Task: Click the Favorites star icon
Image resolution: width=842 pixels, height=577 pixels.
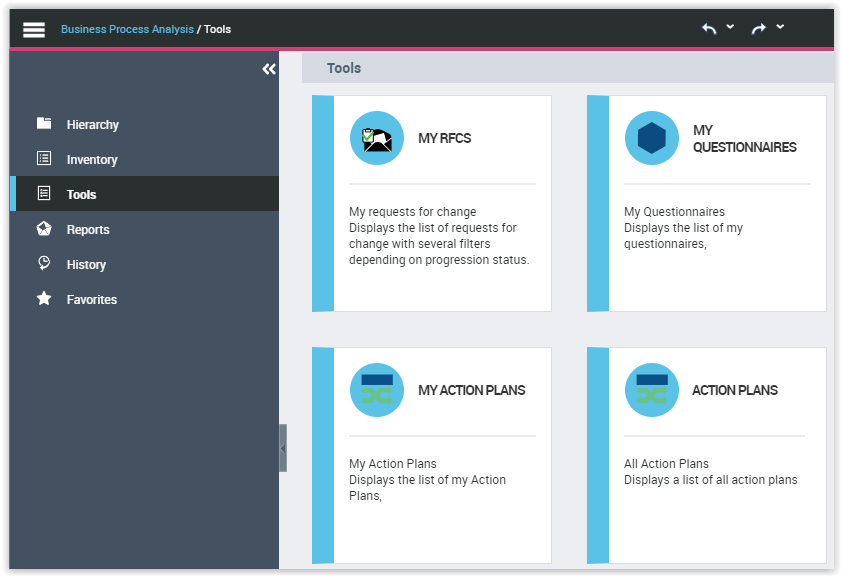Action: (44, 299)
